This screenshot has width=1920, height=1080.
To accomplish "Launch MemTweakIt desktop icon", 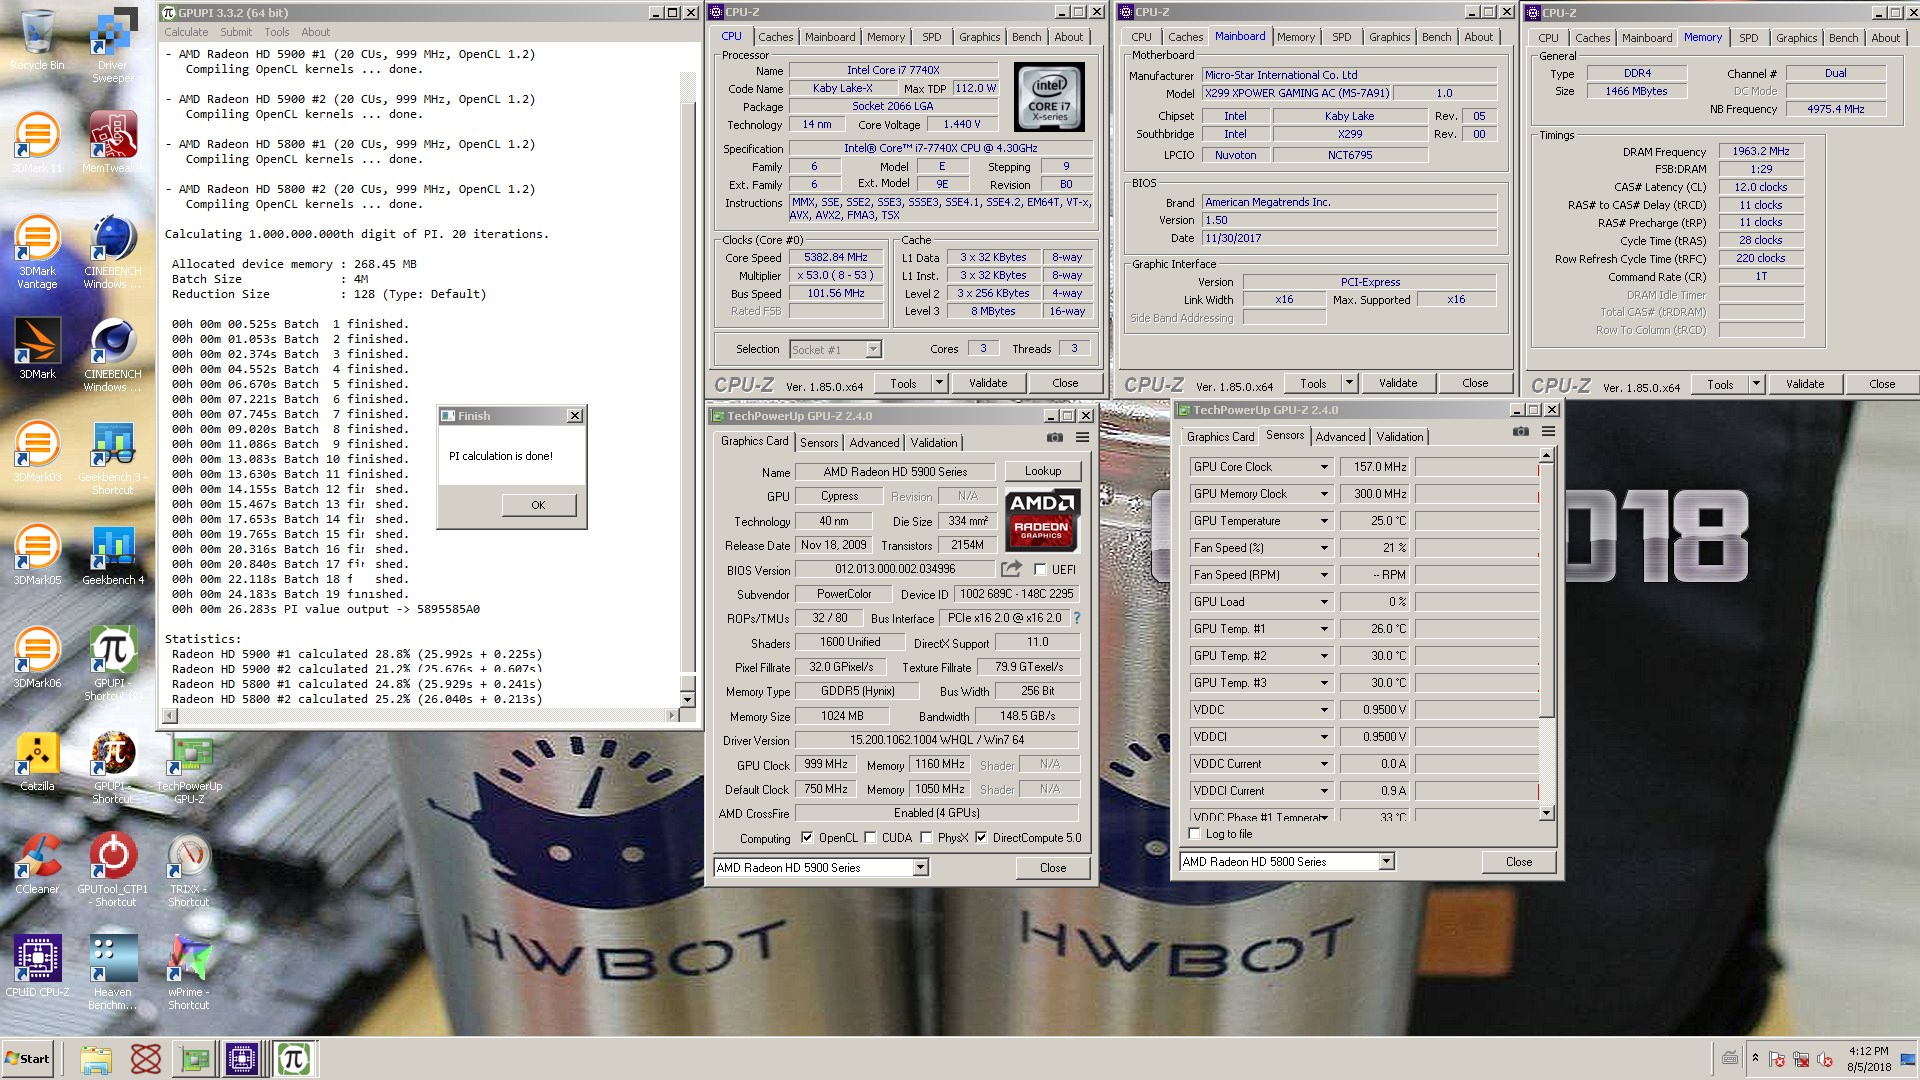I will pos(113,143).
